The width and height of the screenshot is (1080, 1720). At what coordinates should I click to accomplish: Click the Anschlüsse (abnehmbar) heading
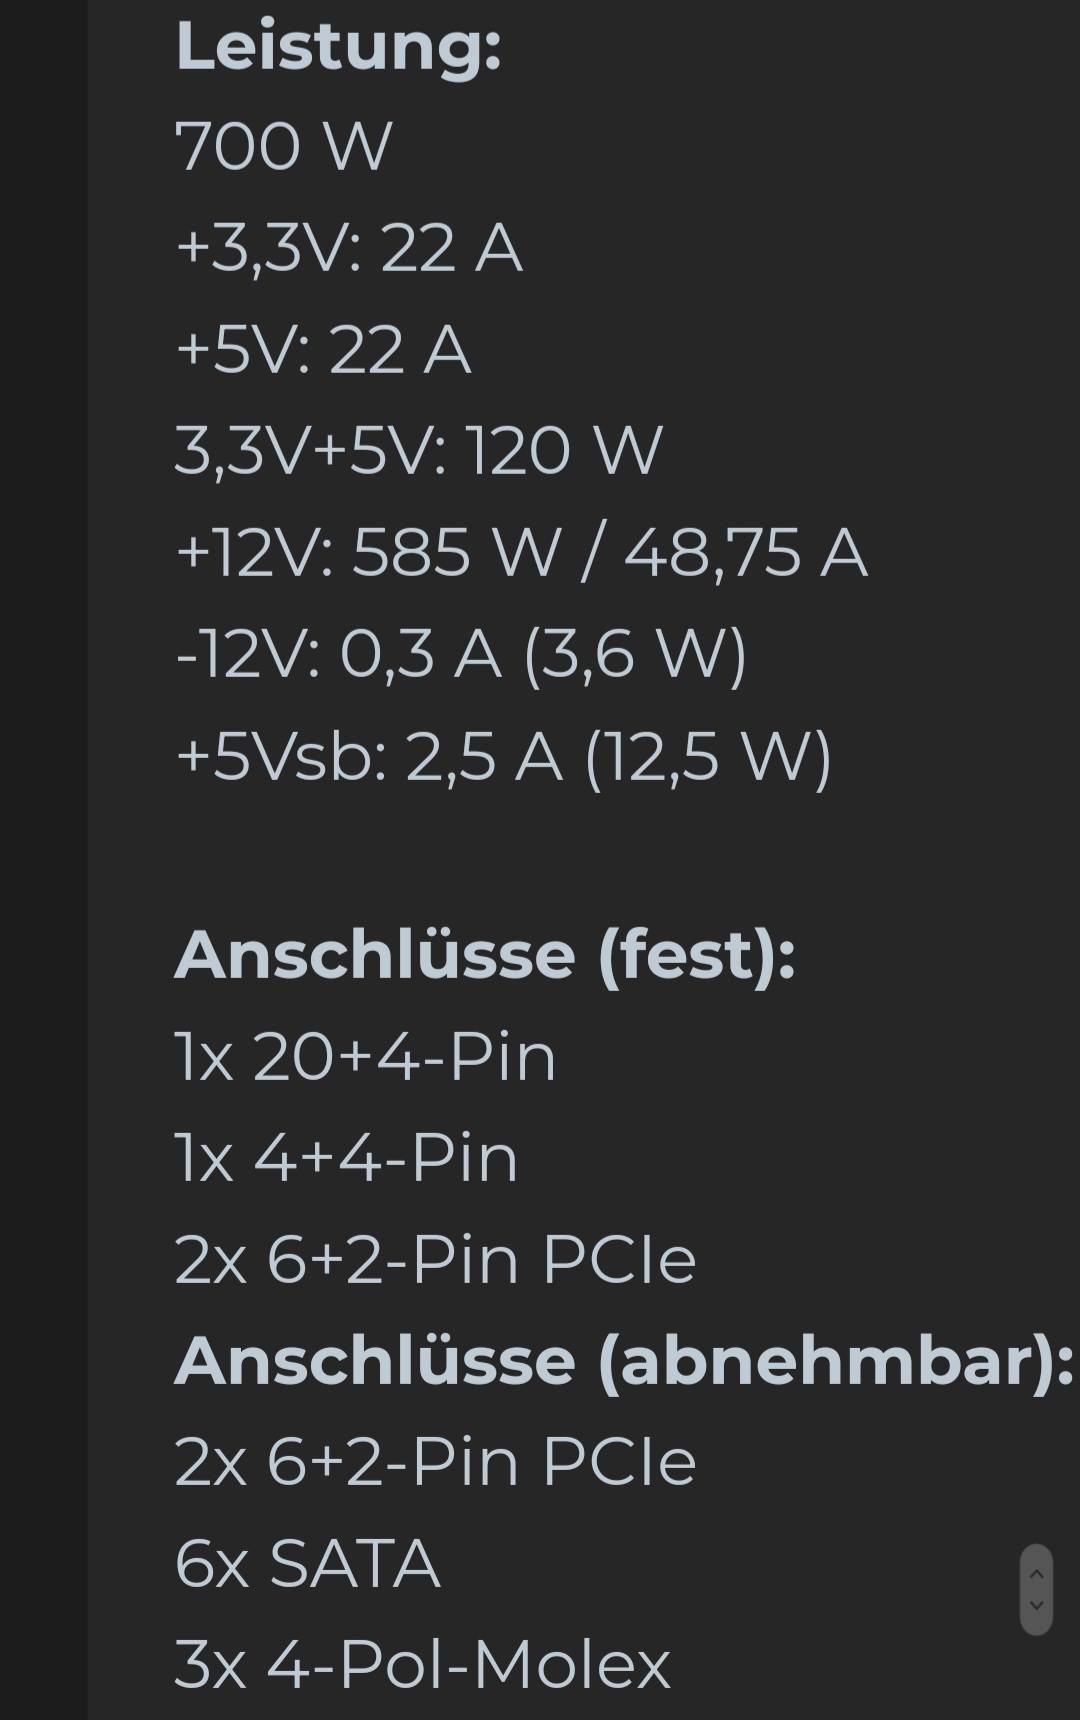[x=625, y=1362]
